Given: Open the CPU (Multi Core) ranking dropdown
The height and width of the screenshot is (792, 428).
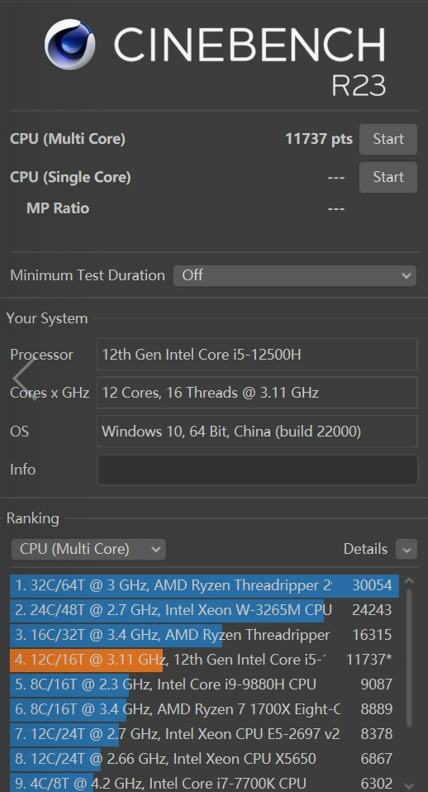Looking at the screenshot, I should (88, 549).
